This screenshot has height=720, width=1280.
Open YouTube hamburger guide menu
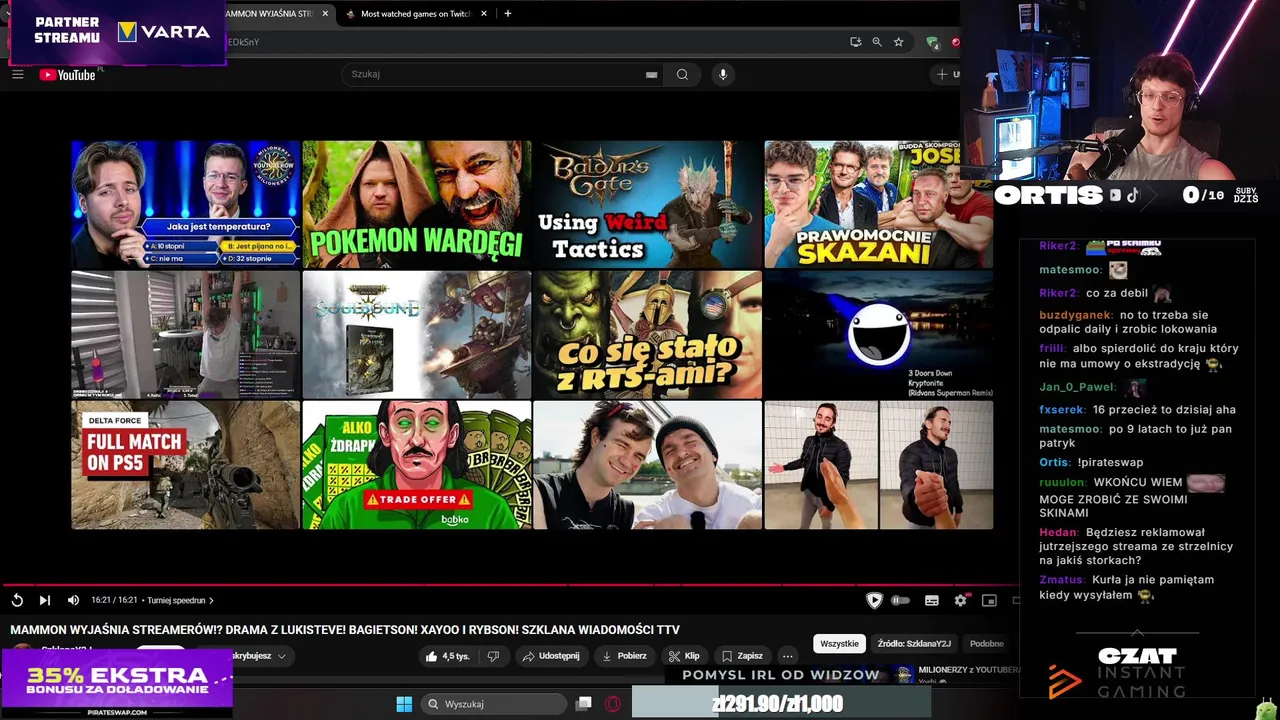[x=17, y=74]
